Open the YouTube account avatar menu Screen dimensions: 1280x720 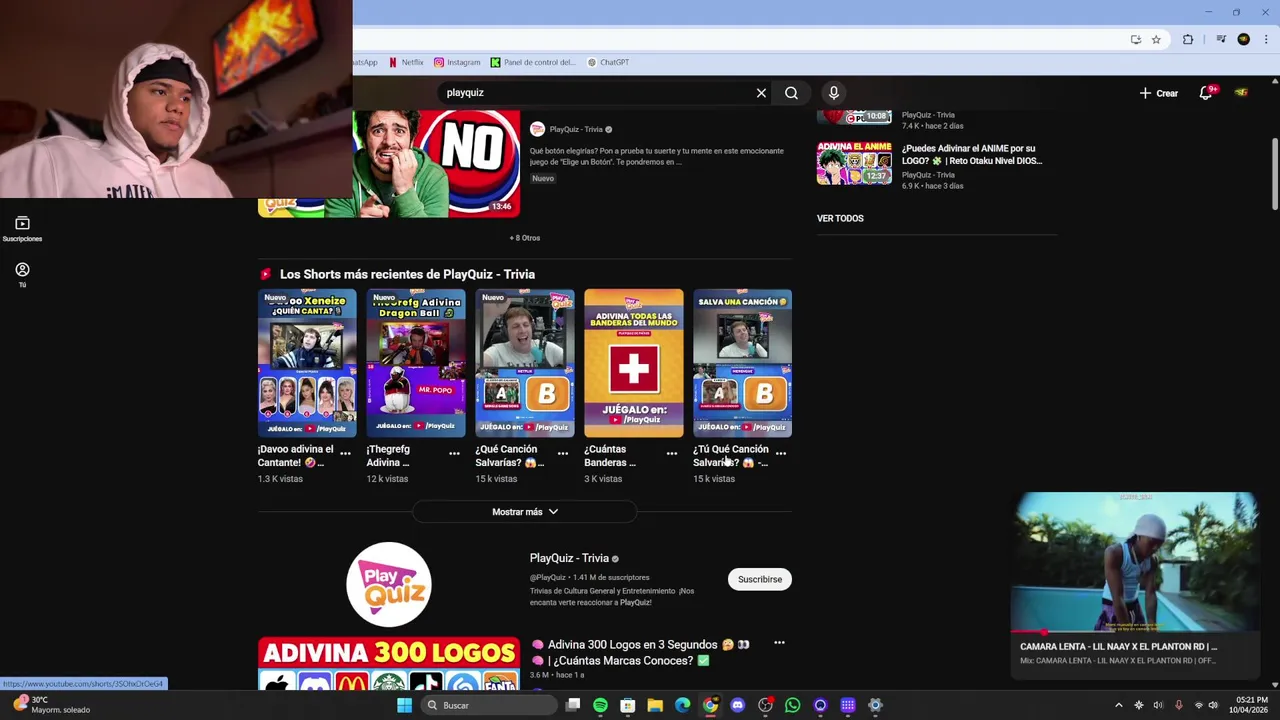[x=1241, y=93]
